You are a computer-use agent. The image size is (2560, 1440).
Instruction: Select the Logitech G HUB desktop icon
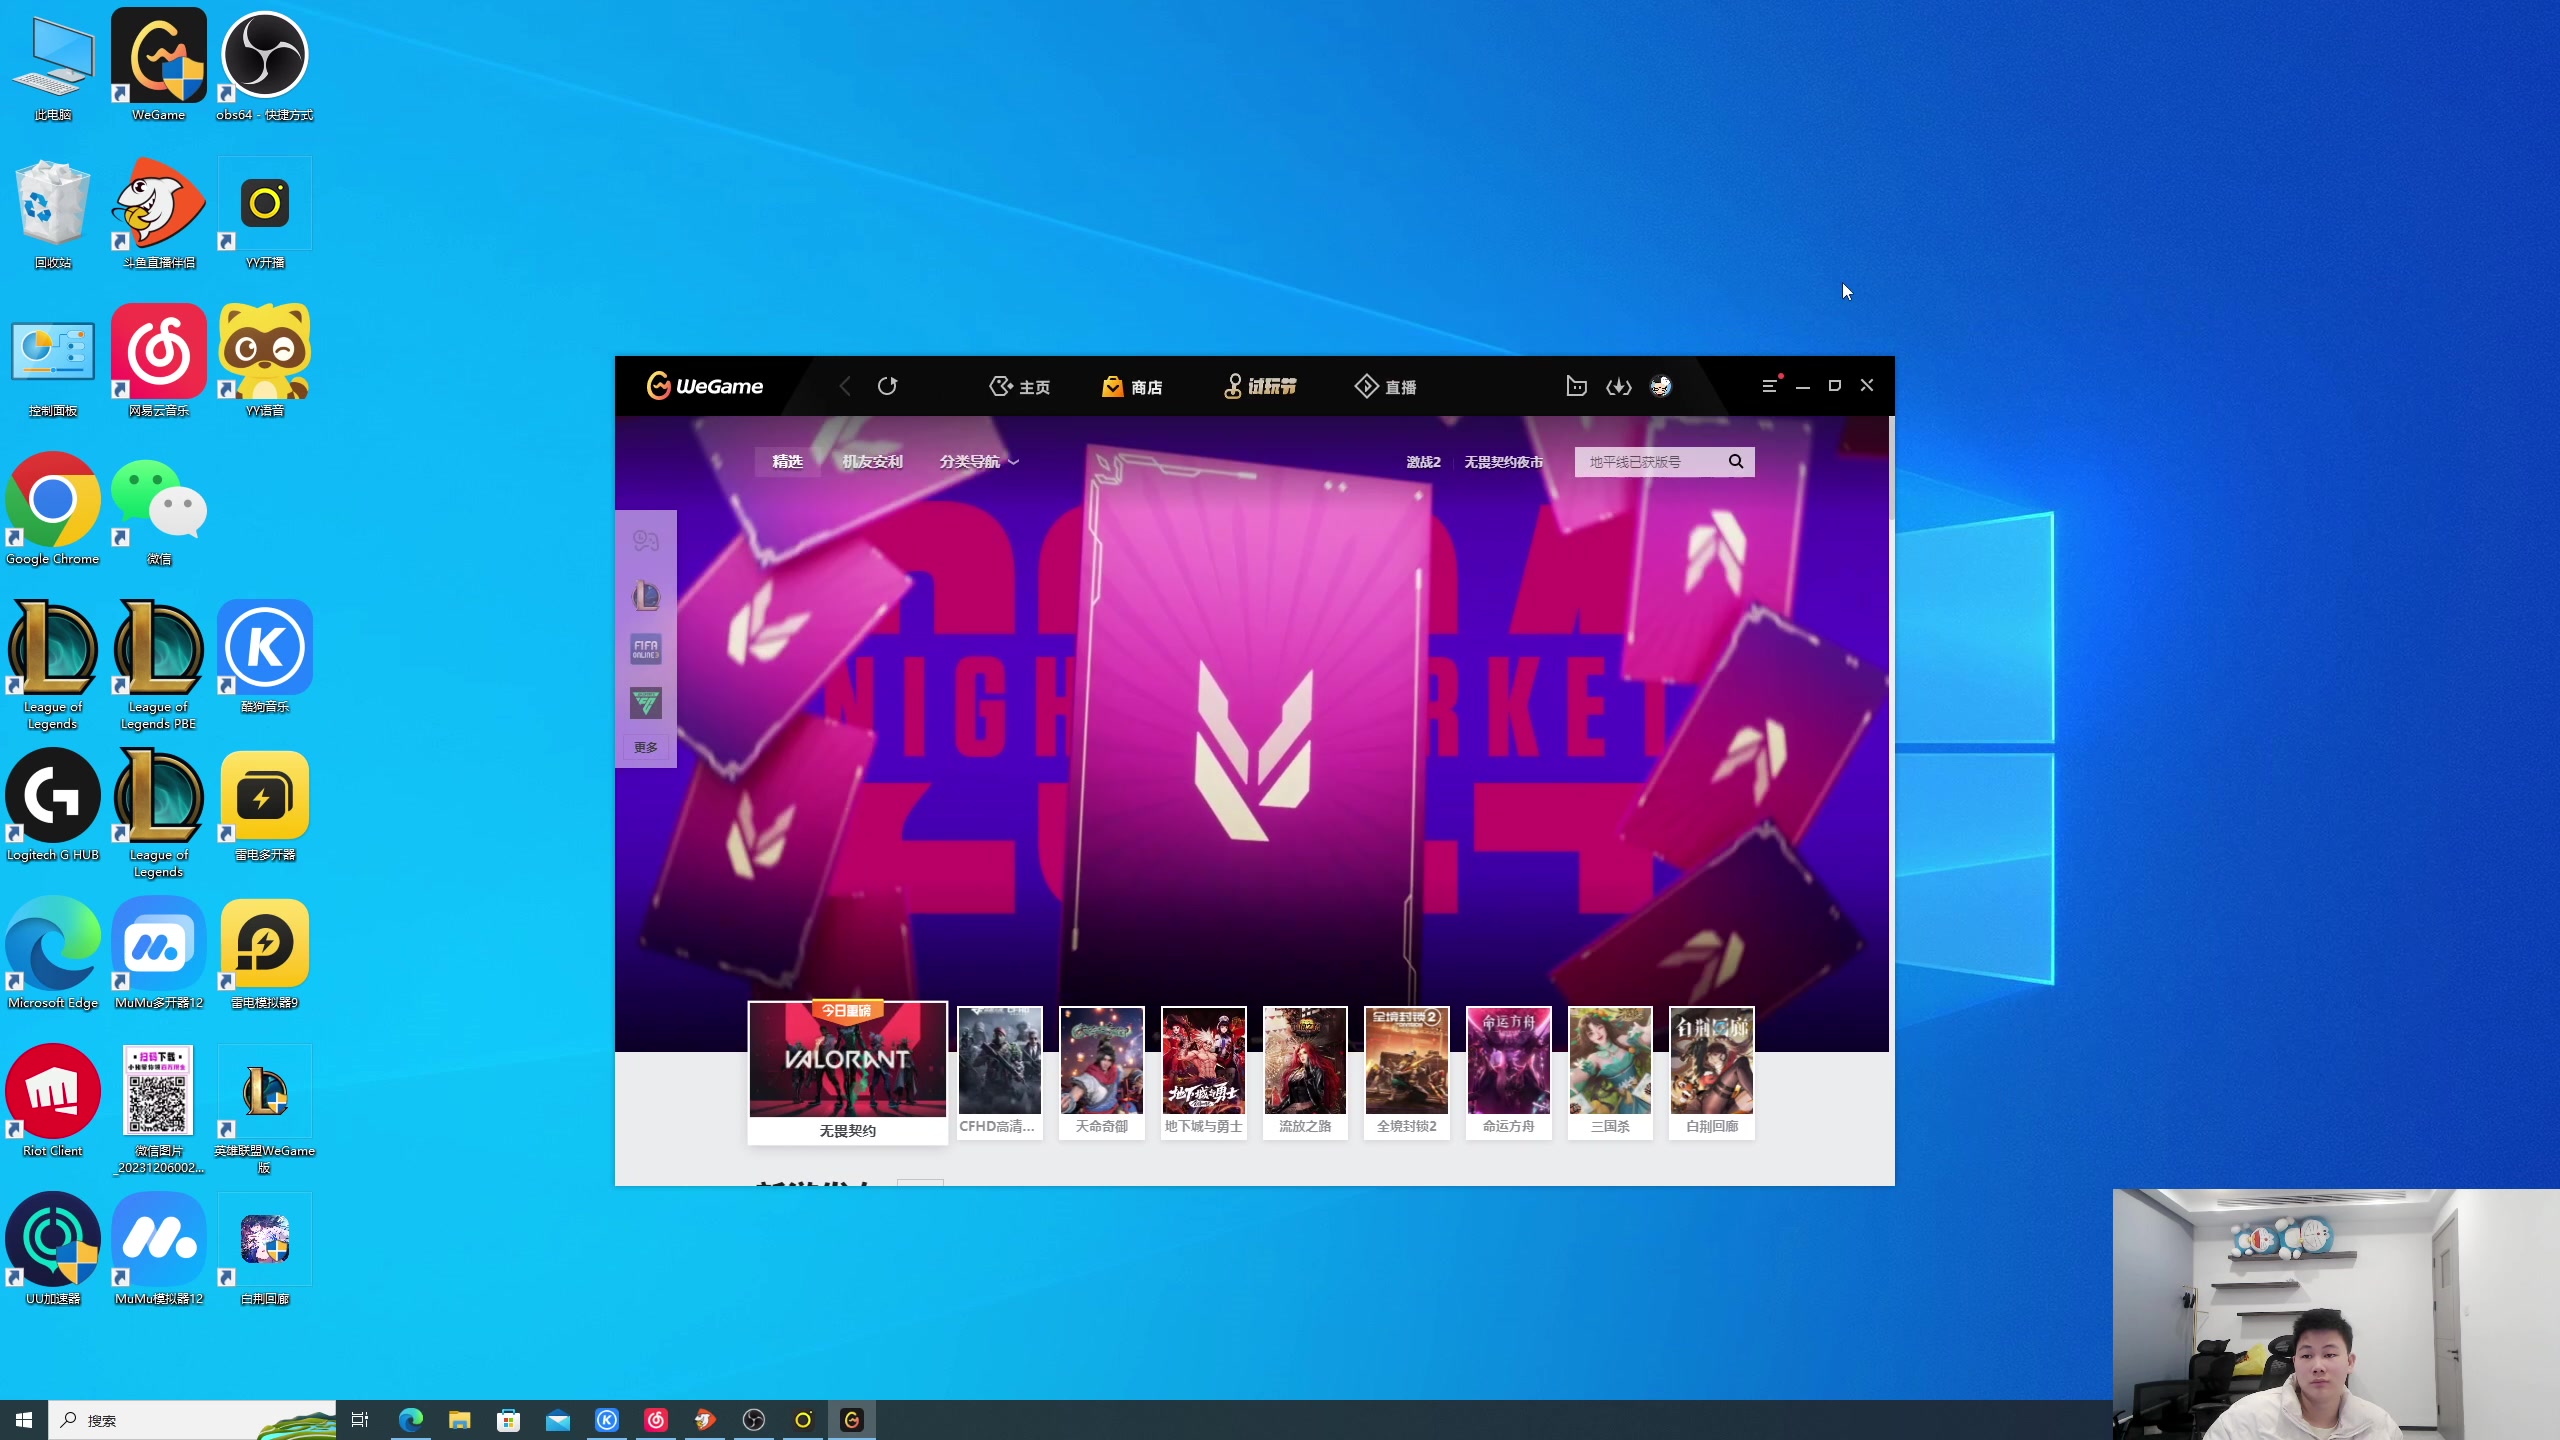point(52,805)
